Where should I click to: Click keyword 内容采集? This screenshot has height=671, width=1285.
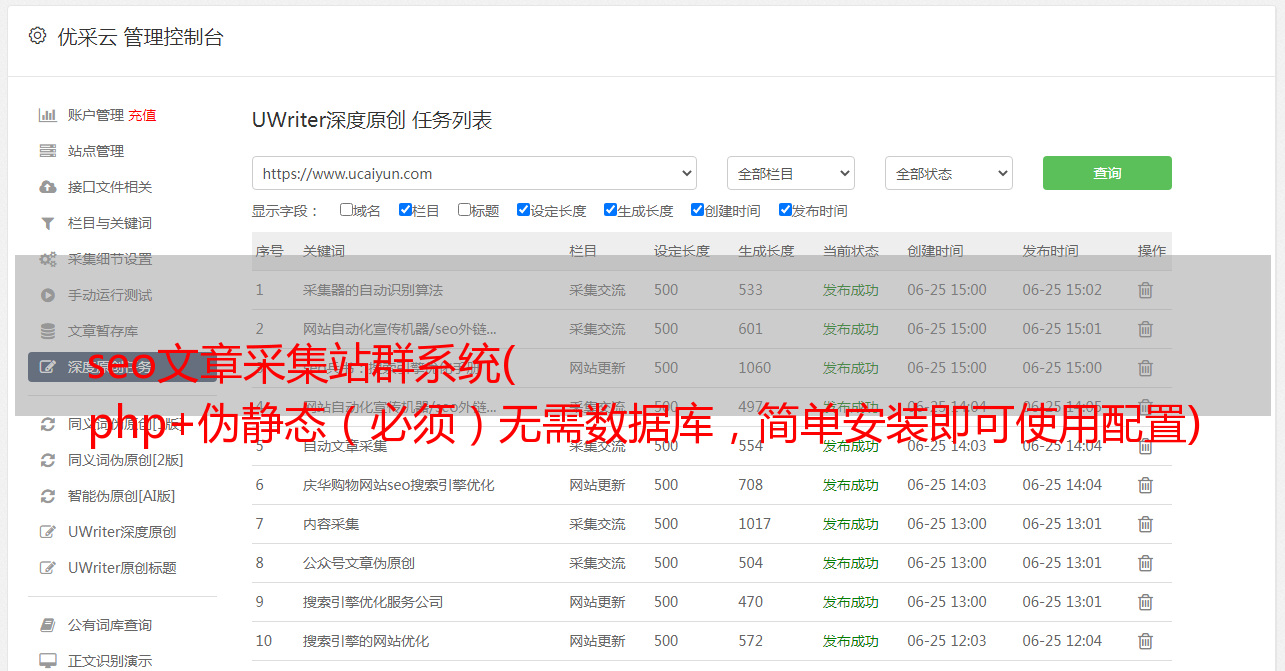331,524
